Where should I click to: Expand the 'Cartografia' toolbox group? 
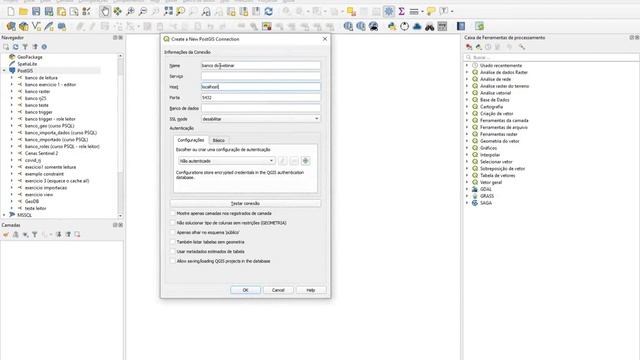click(x=467, y=107)
